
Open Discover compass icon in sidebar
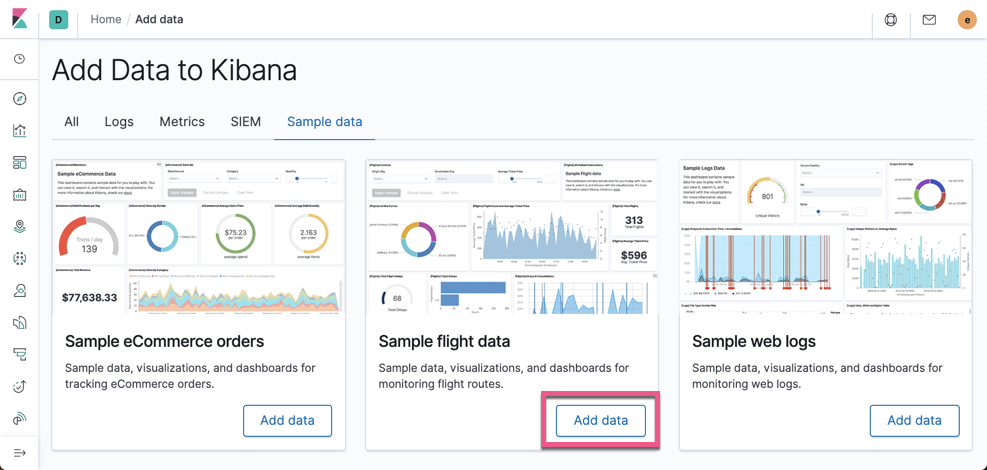pyautogui.click(x=20, y=99)
